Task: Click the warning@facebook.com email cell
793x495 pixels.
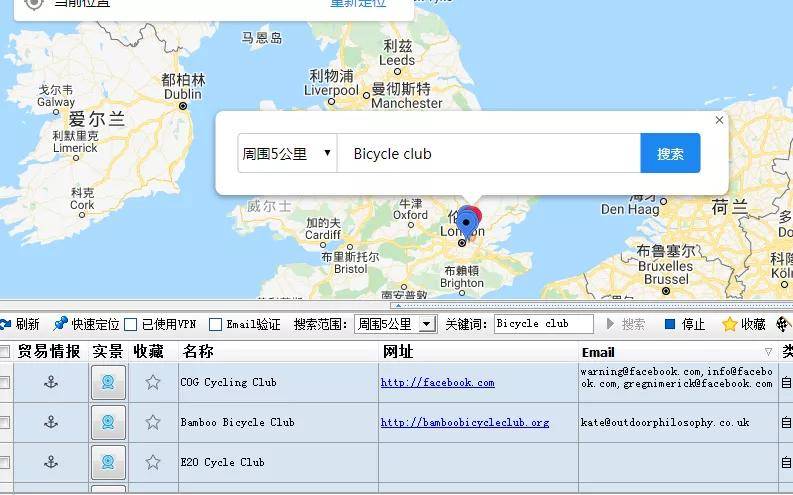Action: (x=678, y=383)
